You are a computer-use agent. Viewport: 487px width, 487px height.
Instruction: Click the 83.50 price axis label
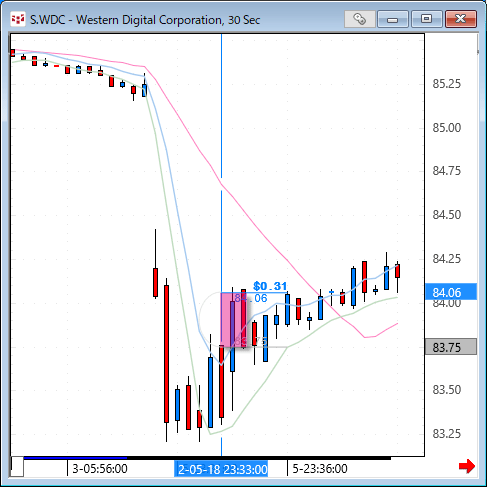(x=447, y=389)
